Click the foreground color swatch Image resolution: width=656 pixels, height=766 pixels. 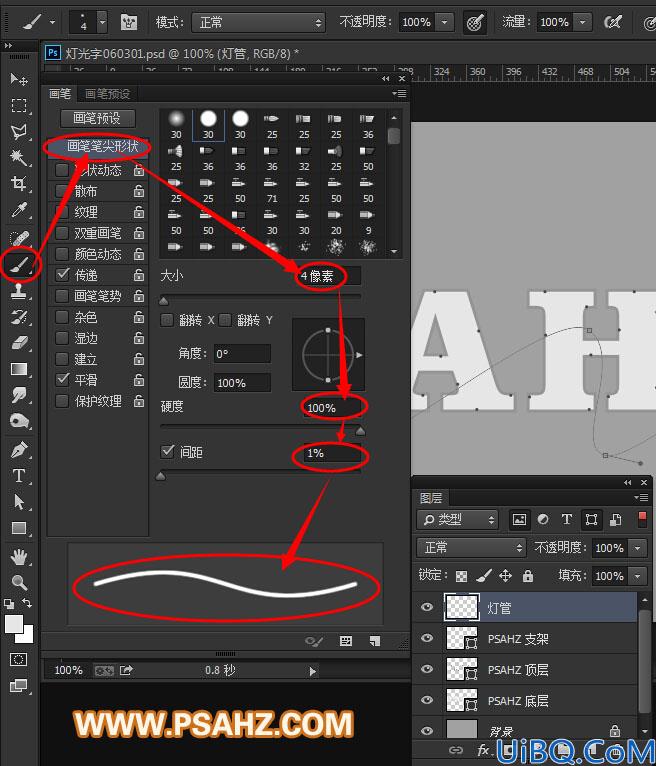(14, 624)
